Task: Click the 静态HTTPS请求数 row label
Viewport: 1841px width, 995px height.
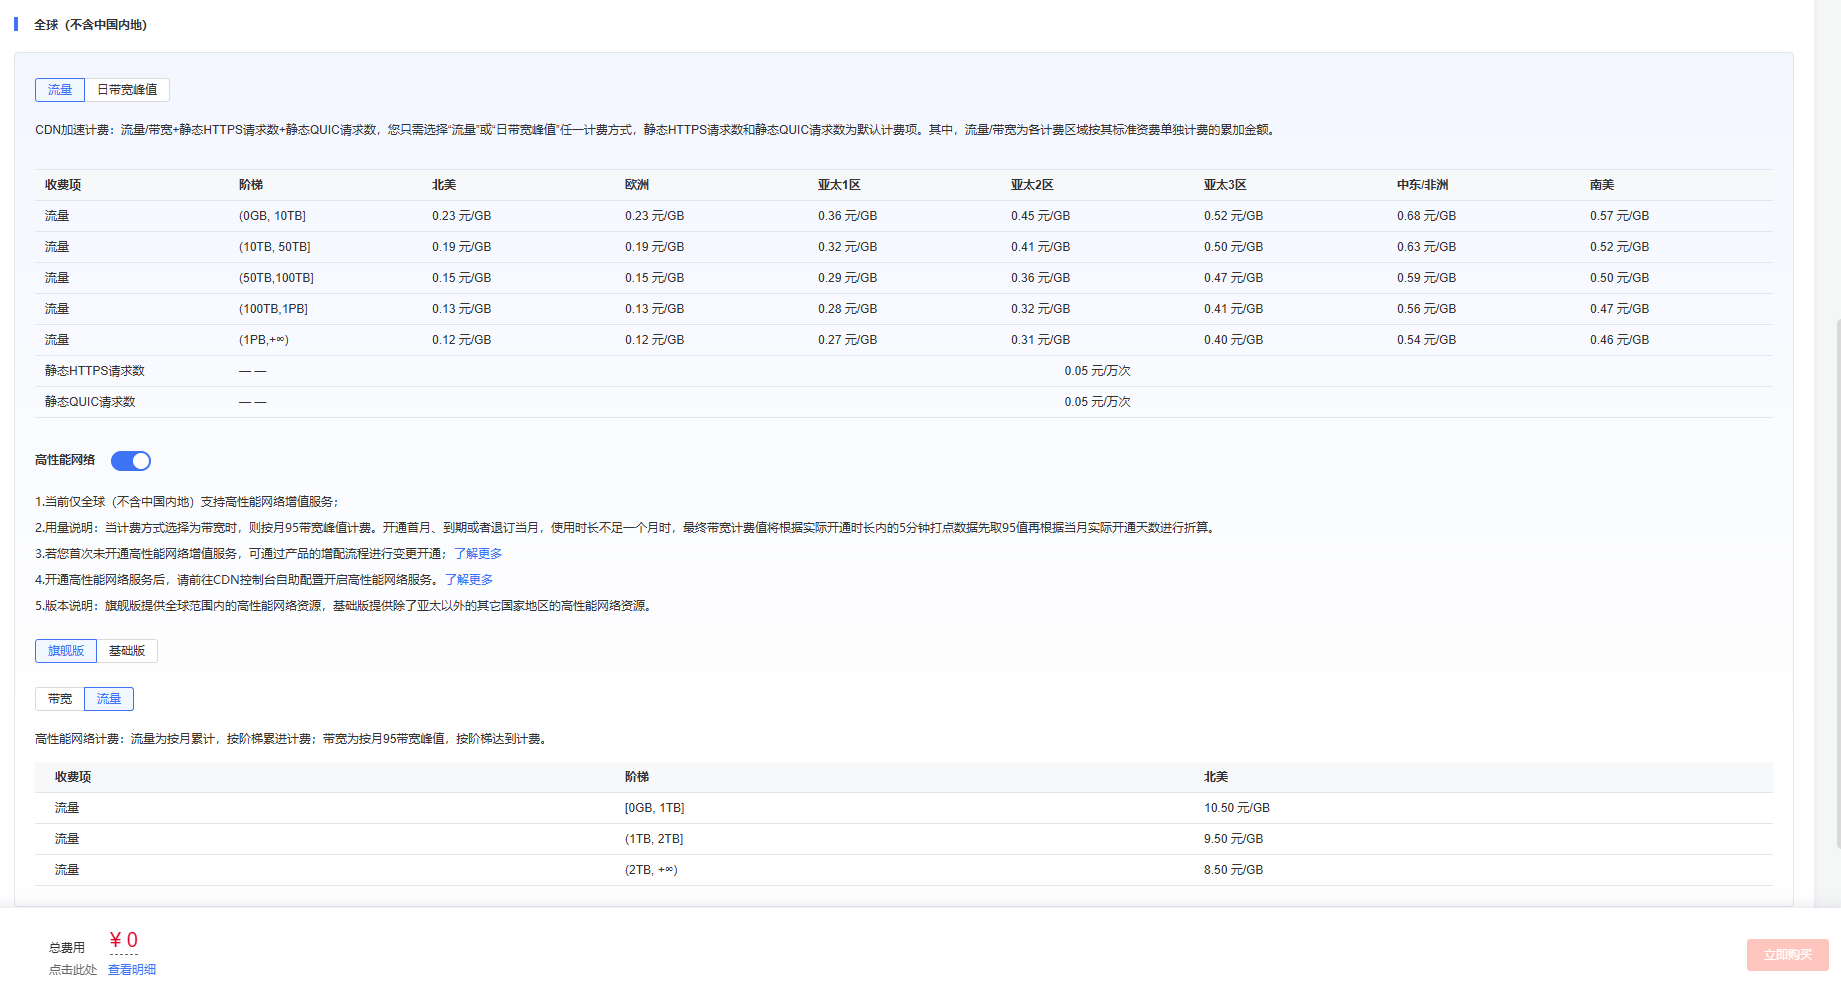Action: click(95, 371)
